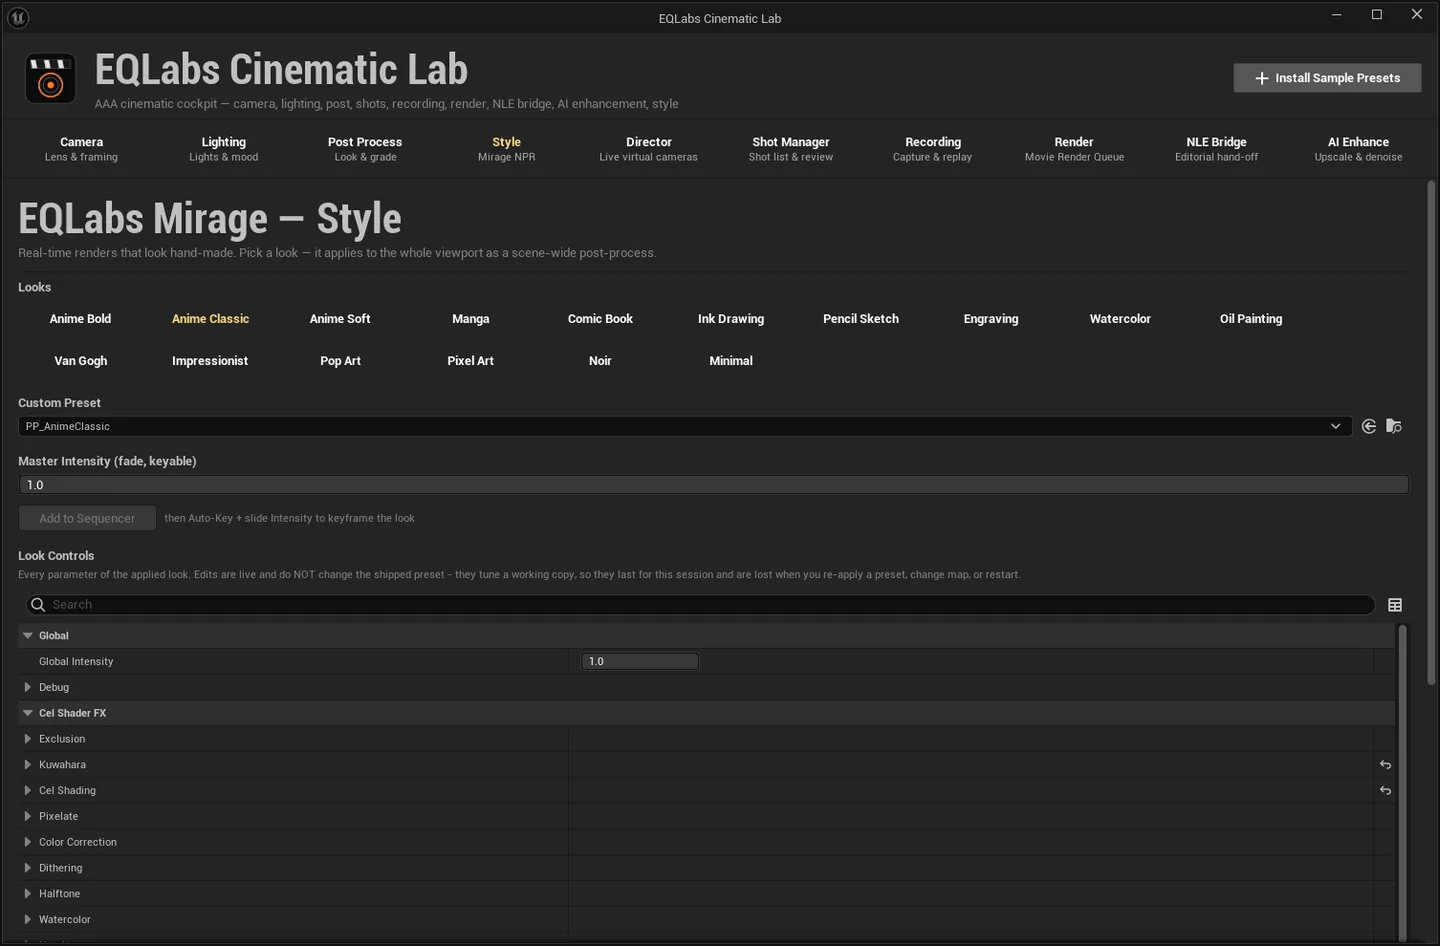Expand the Cel Shading row
Viewport: 1440px width, 946px height.
(x=27, y=791)
